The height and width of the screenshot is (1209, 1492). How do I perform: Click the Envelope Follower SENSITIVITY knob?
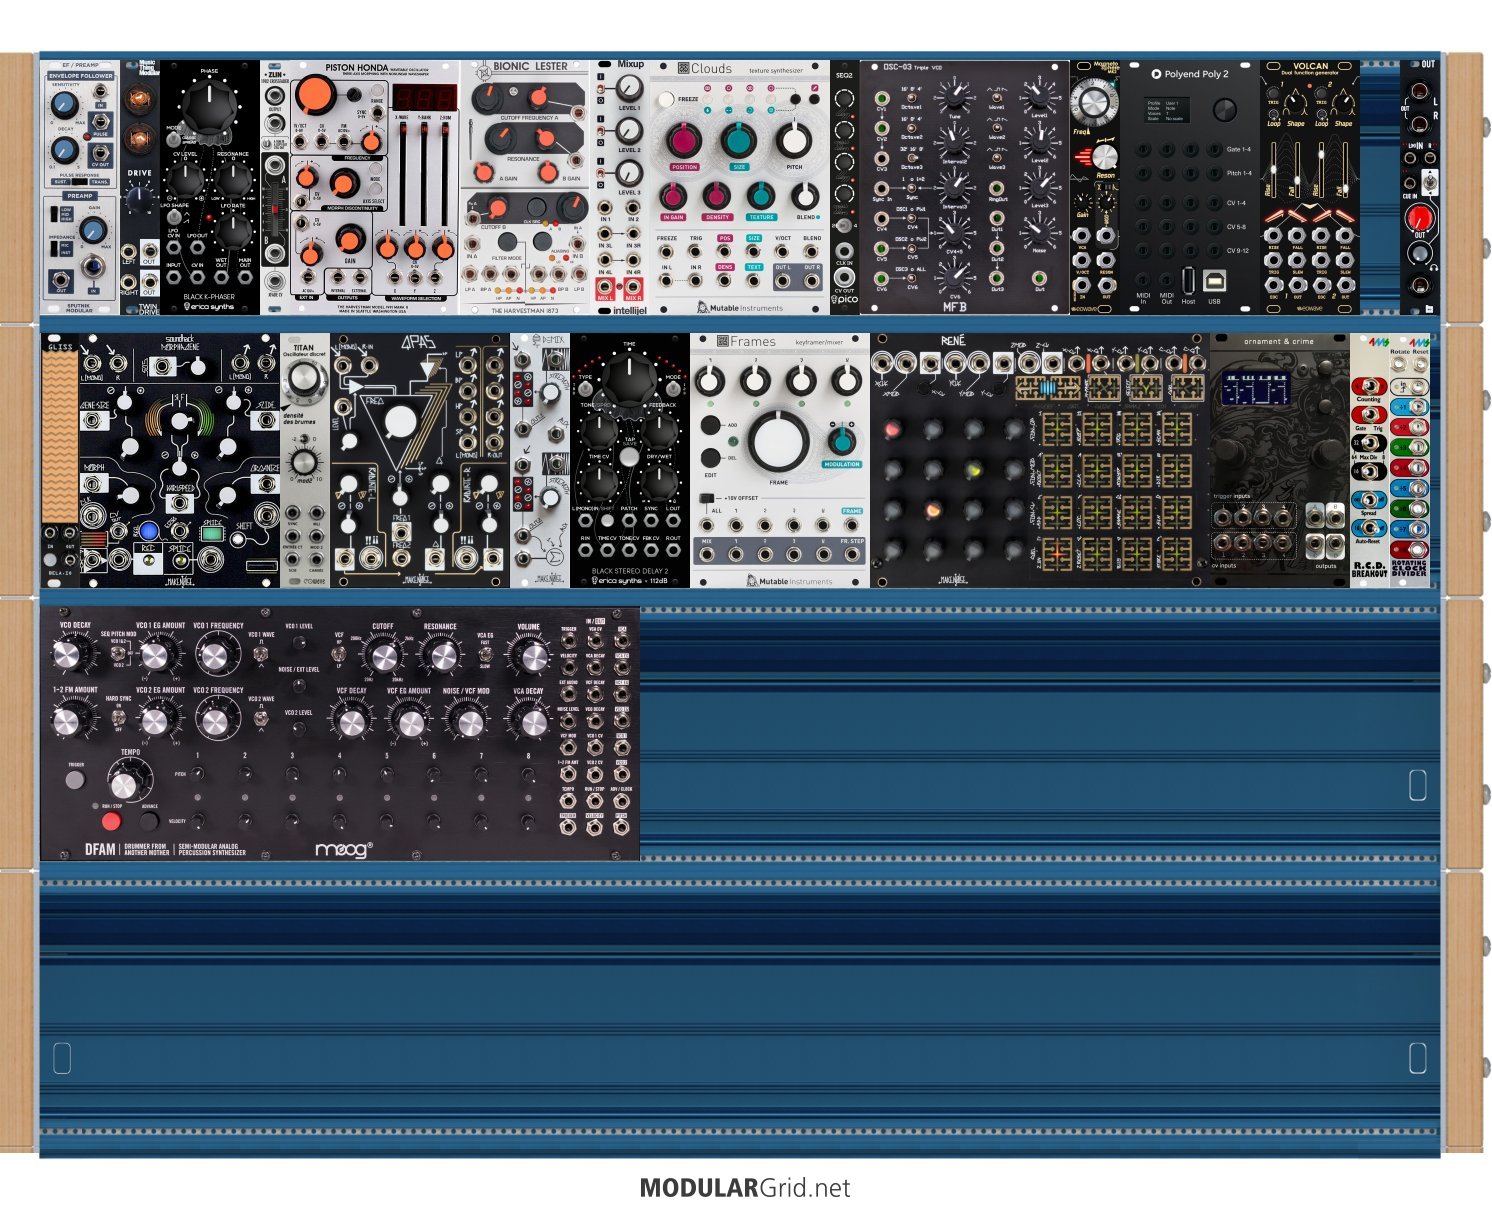pyautogui.click(x=64, y=104)
